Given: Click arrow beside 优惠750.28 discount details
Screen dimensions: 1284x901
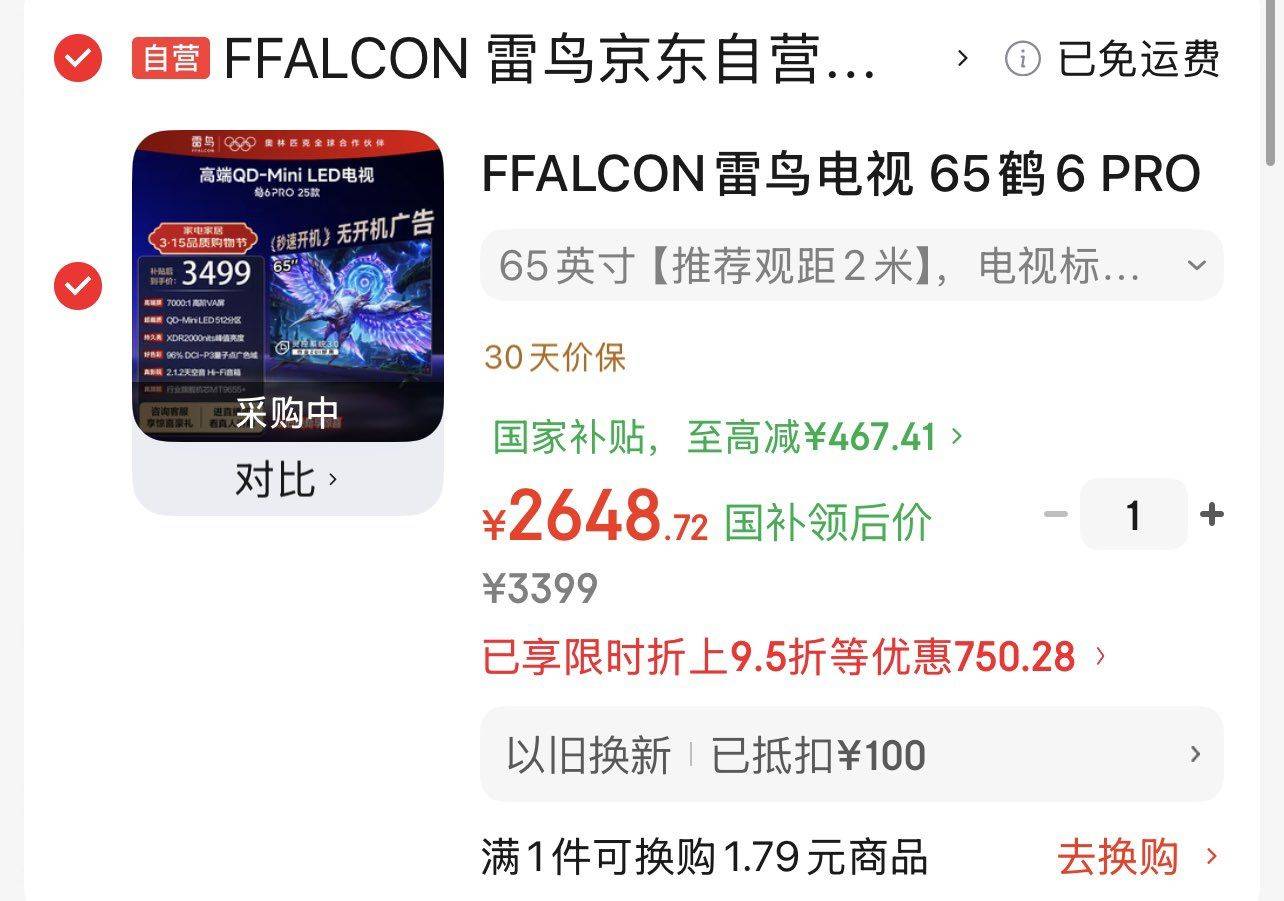Looking at the screenshot, I should 1101,657.
